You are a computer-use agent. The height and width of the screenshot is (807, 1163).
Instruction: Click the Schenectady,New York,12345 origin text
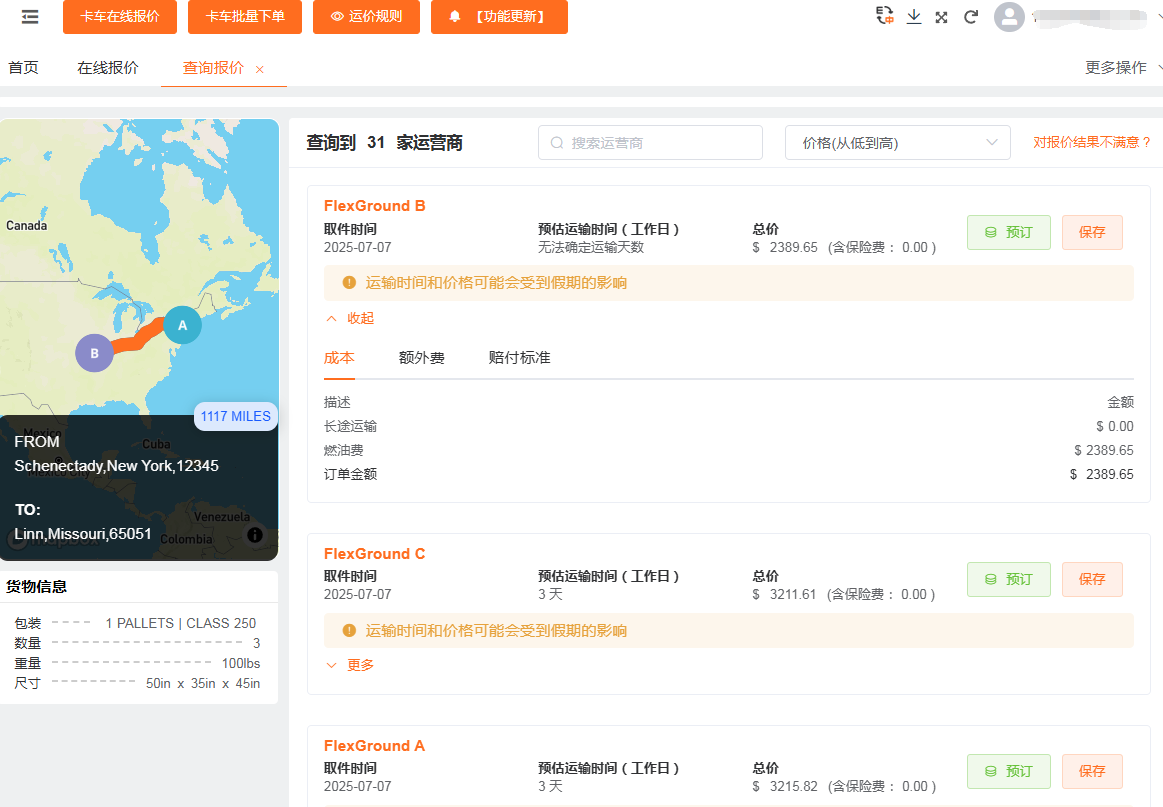pos(116,466)
